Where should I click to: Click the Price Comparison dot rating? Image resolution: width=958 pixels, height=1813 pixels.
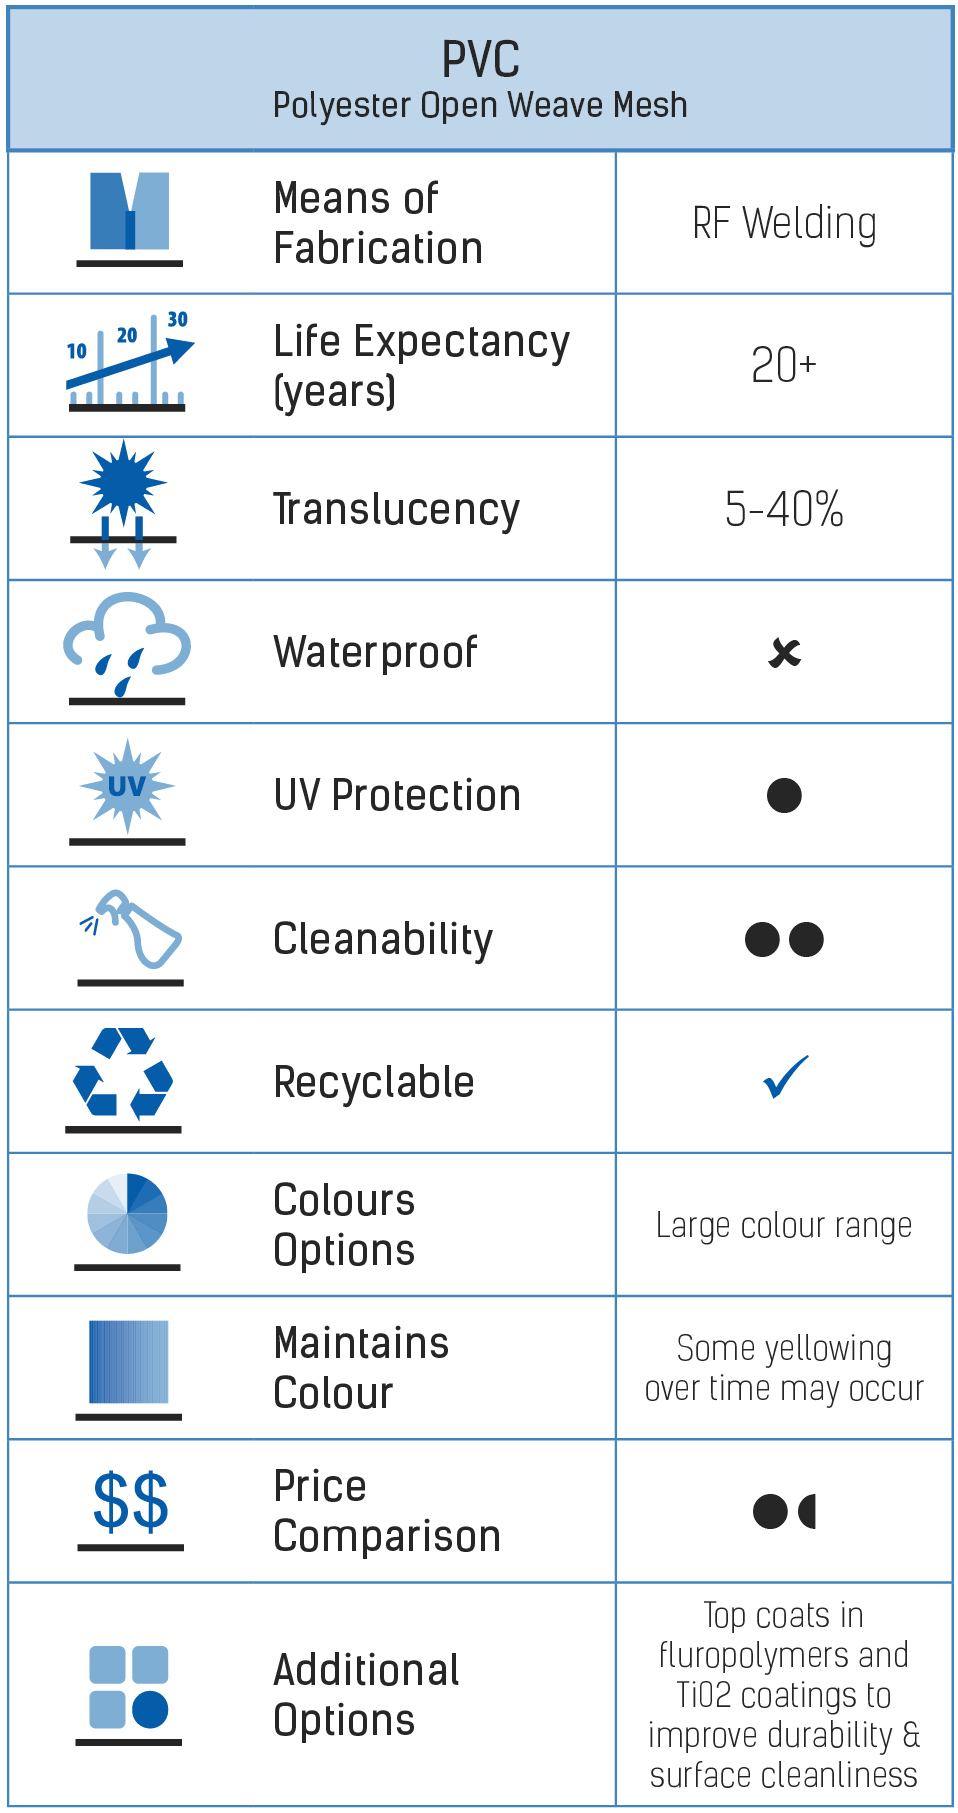(x=784, y=1511)
